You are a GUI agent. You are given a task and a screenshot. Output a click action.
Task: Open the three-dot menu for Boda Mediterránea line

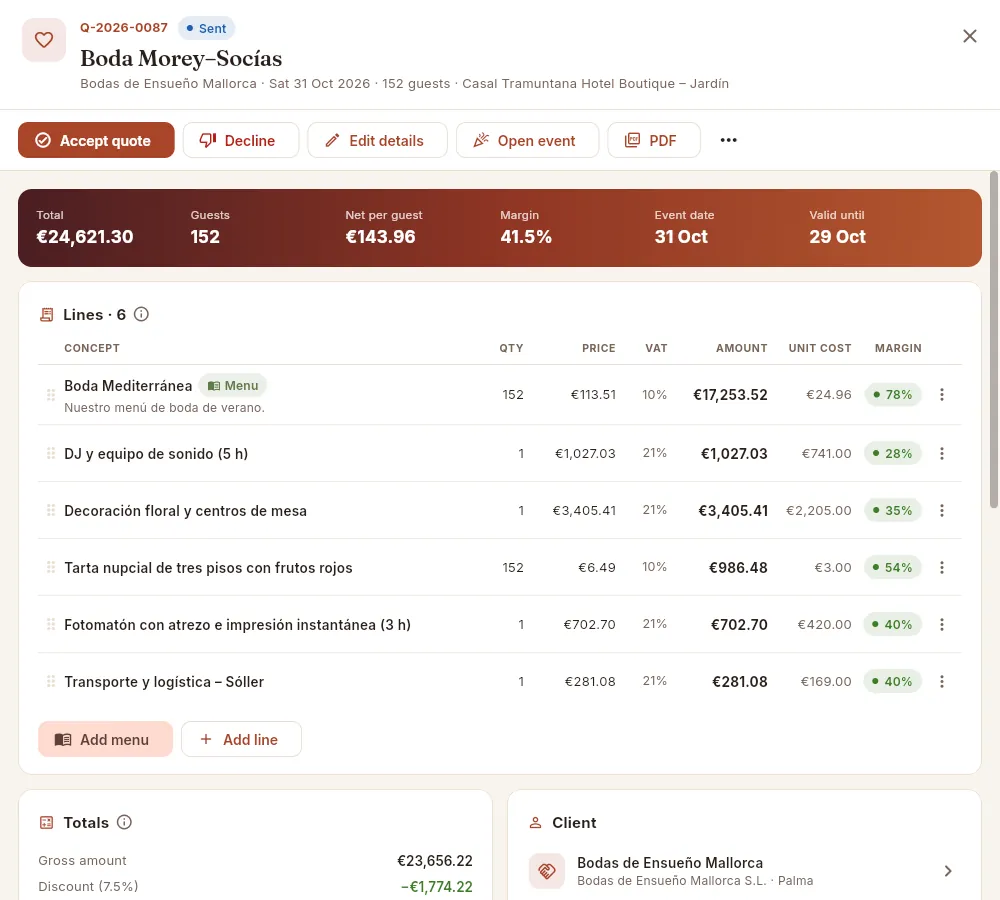[x=942, y=395]
